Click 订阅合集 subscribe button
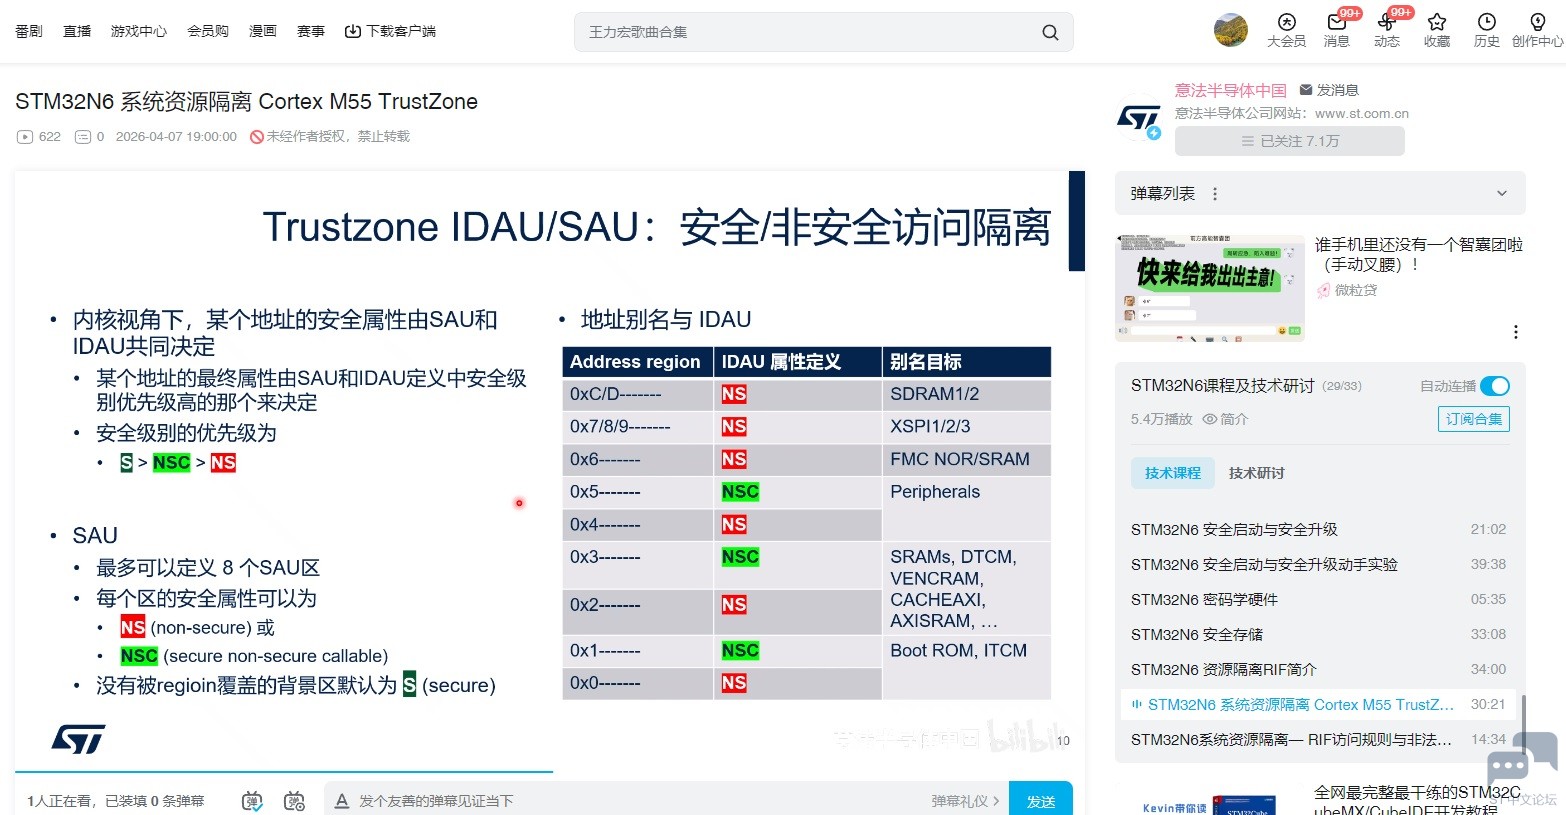This screenshot has width=1566, height=815. click(1474, 419)
